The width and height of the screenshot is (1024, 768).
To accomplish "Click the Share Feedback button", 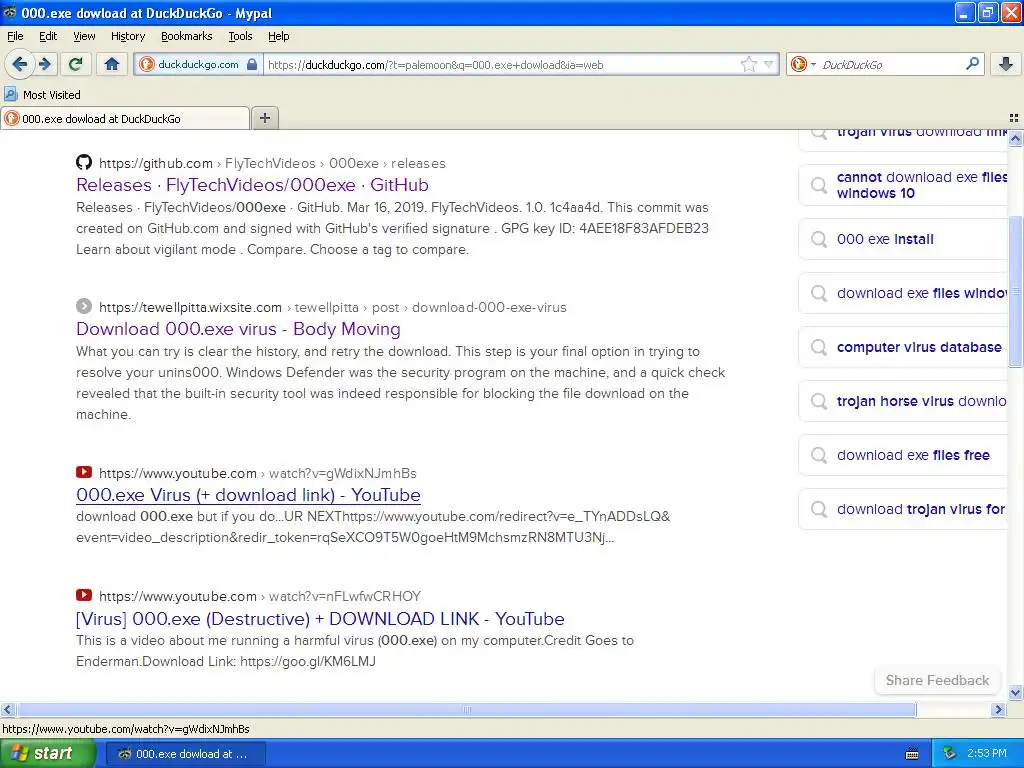I will pyautogui.click(x=937, y=680).
